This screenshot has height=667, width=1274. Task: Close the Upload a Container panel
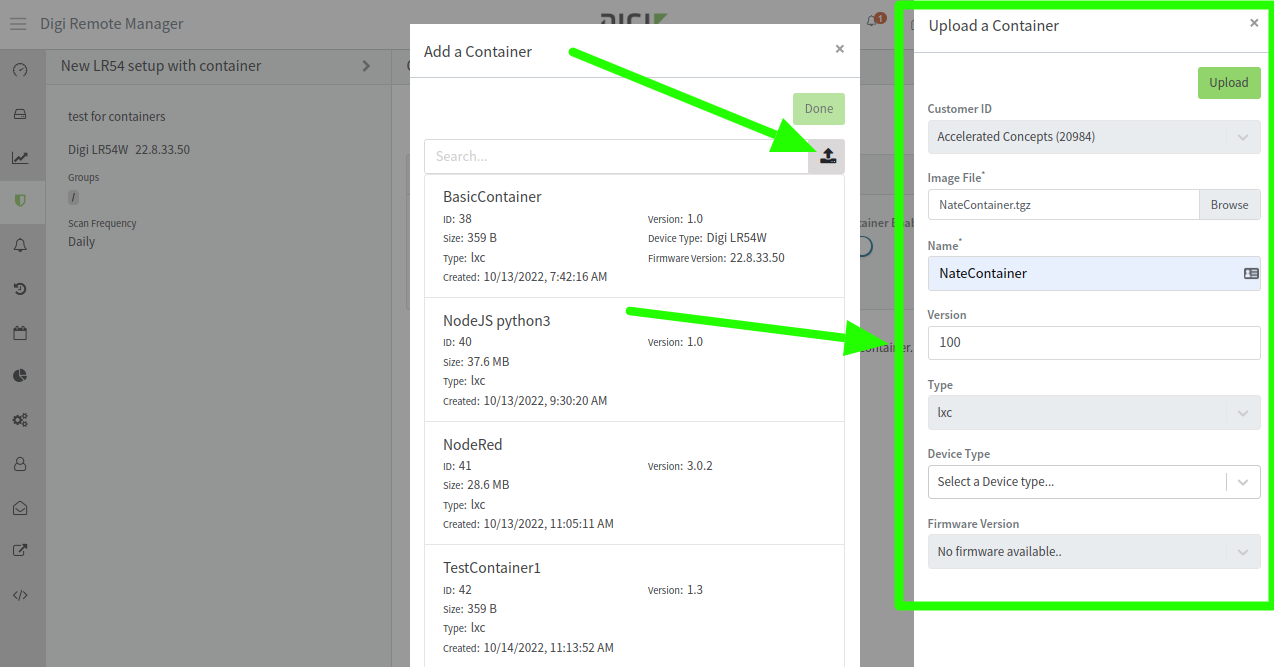(x=1254, y=23)
